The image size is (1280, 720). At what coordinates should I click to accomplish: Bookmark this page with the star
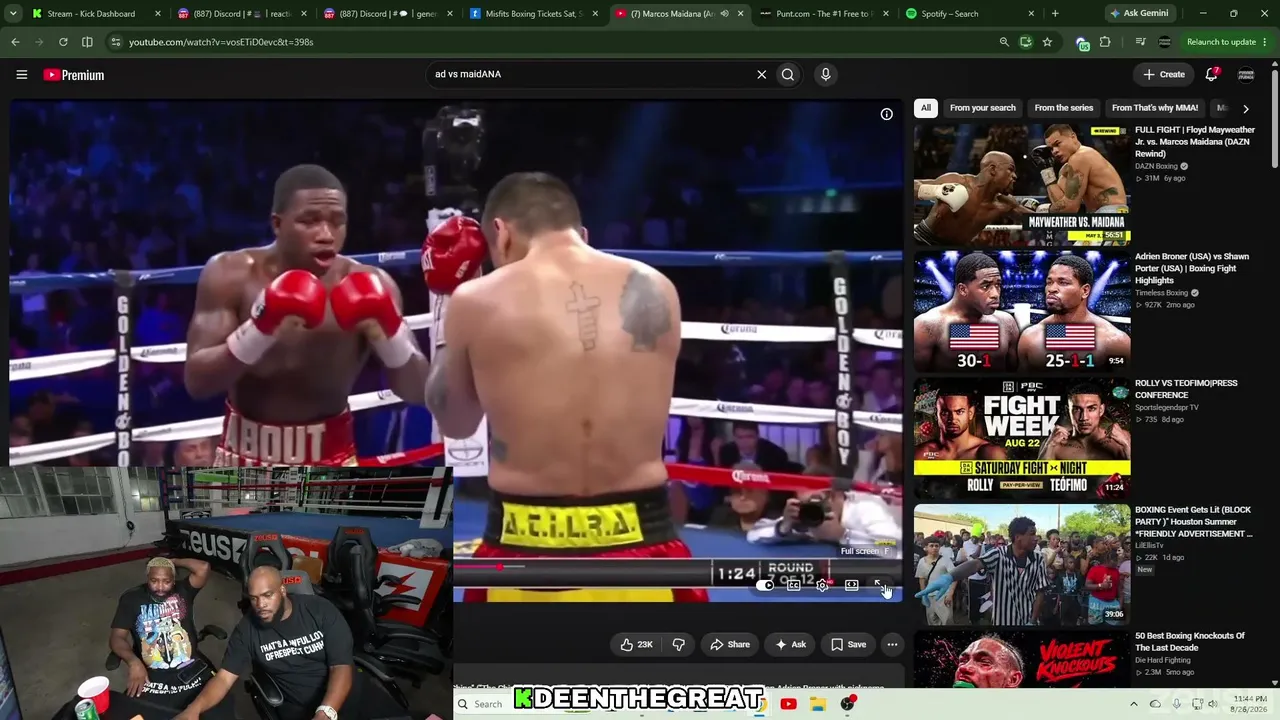pyautogui.click(x=1047, y=42)
